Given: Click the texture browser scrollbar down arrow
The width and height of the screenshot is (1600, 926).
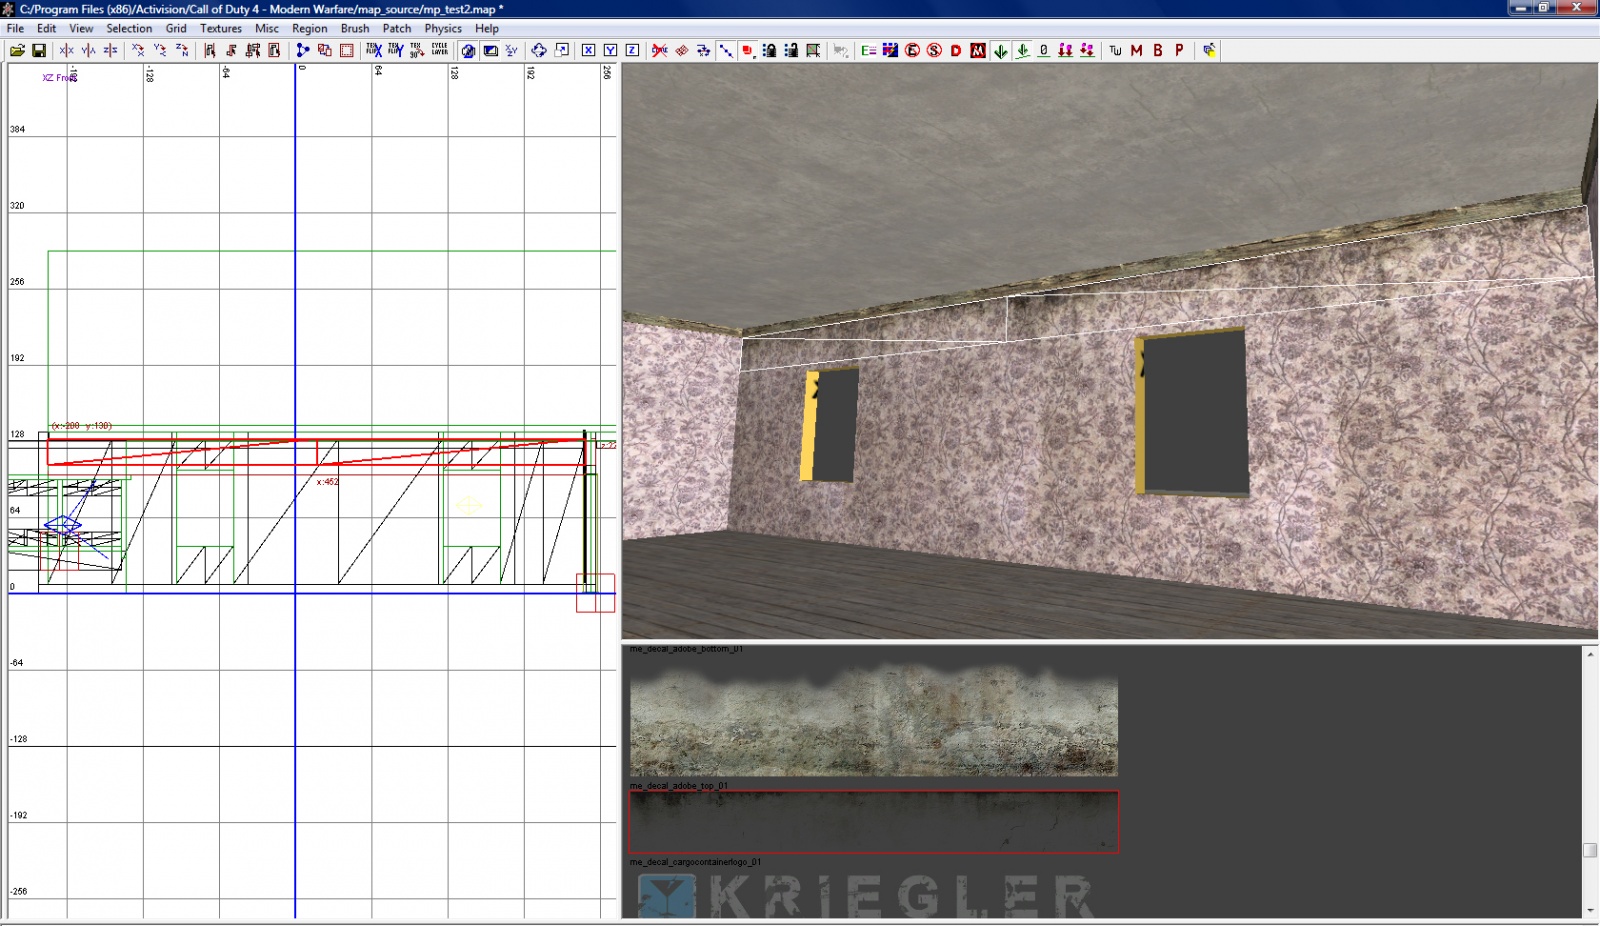Looking at the screenshot, I should pos(1590,910).
